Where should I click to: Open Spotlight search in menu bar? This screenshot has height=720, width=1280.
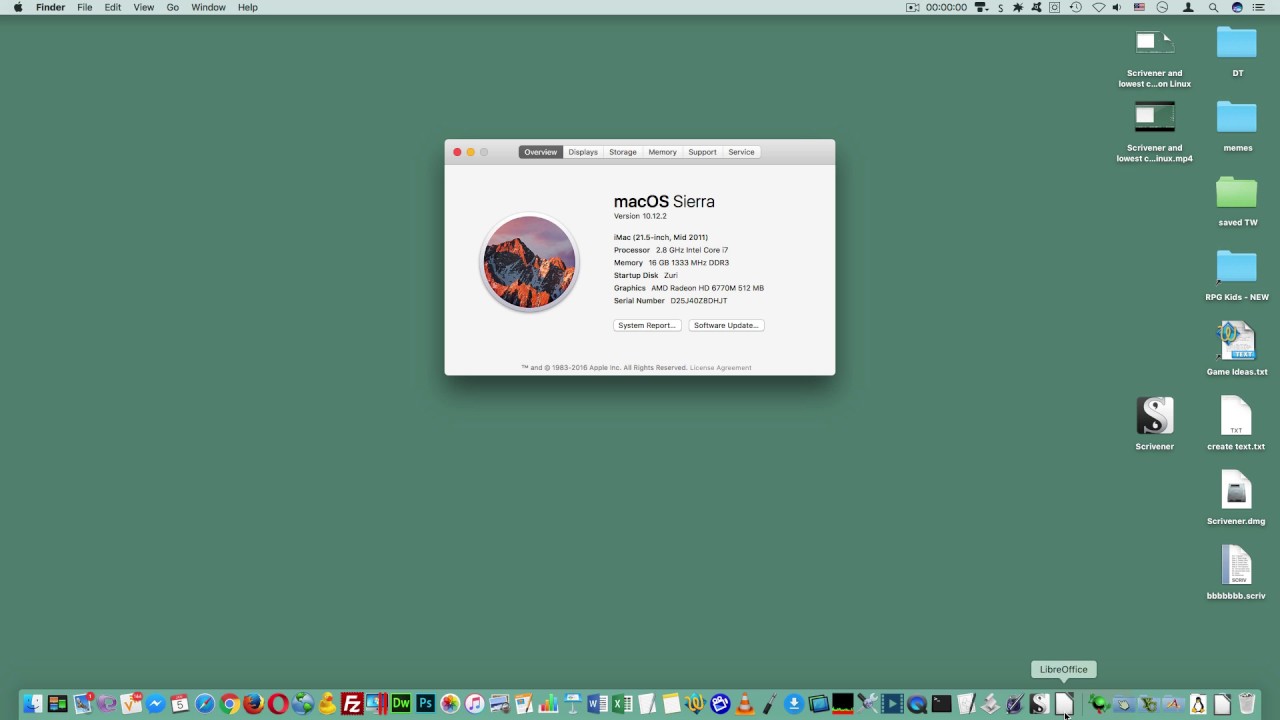click(x=1213, y=7)
